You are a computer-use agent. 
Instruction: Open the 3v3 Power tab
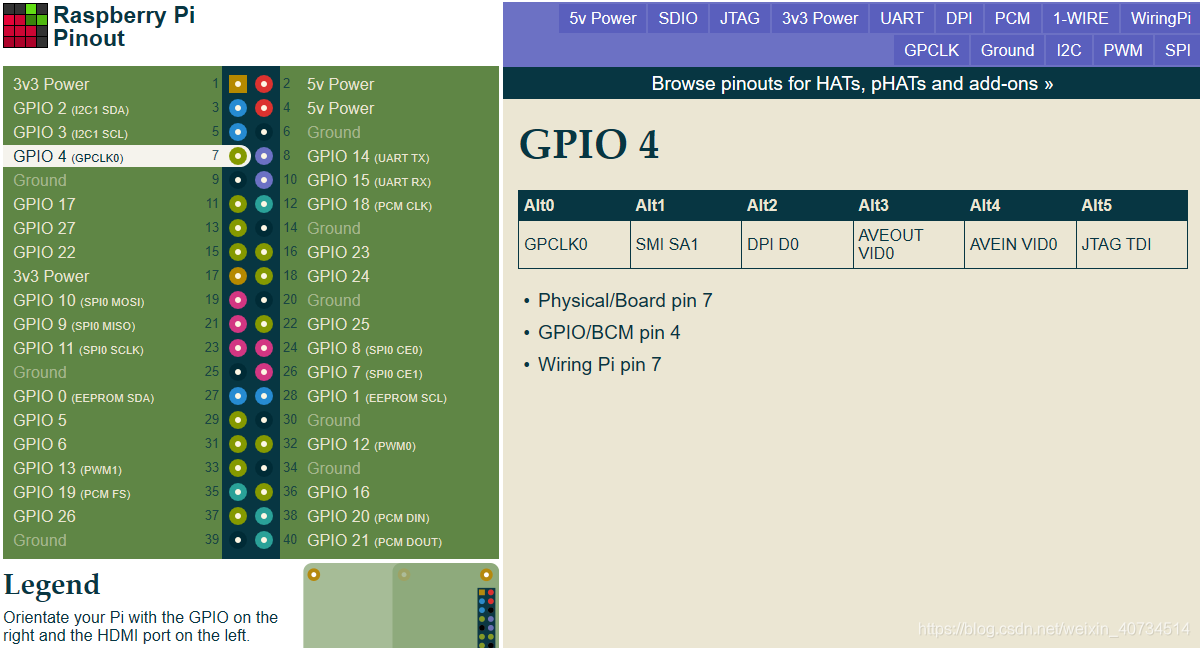820,18
